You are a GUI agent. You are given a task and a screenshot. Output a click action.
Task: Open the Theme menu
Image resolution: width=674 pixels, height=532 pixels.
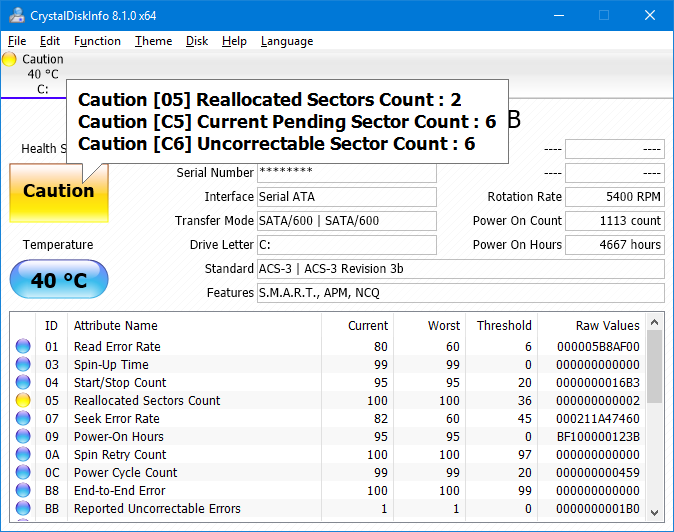tap(153, 41)
